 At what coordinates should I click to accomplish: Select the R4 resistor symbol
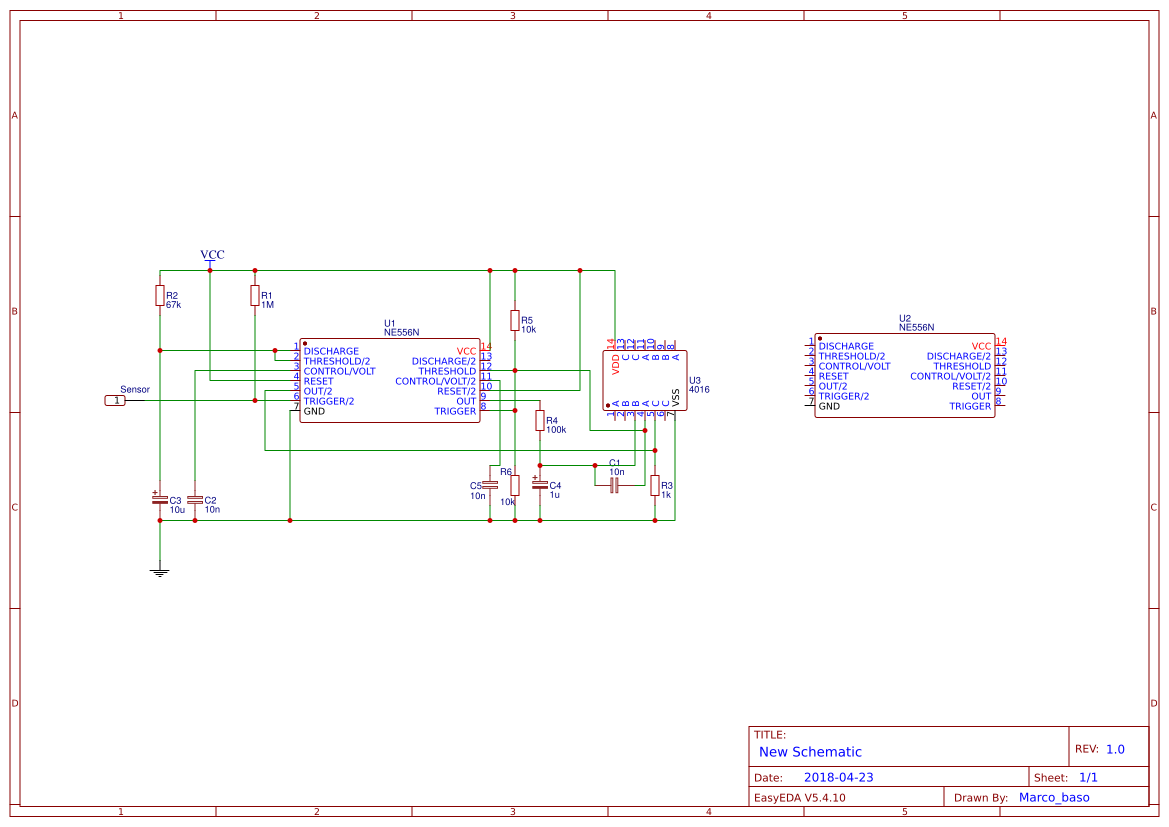540,421
